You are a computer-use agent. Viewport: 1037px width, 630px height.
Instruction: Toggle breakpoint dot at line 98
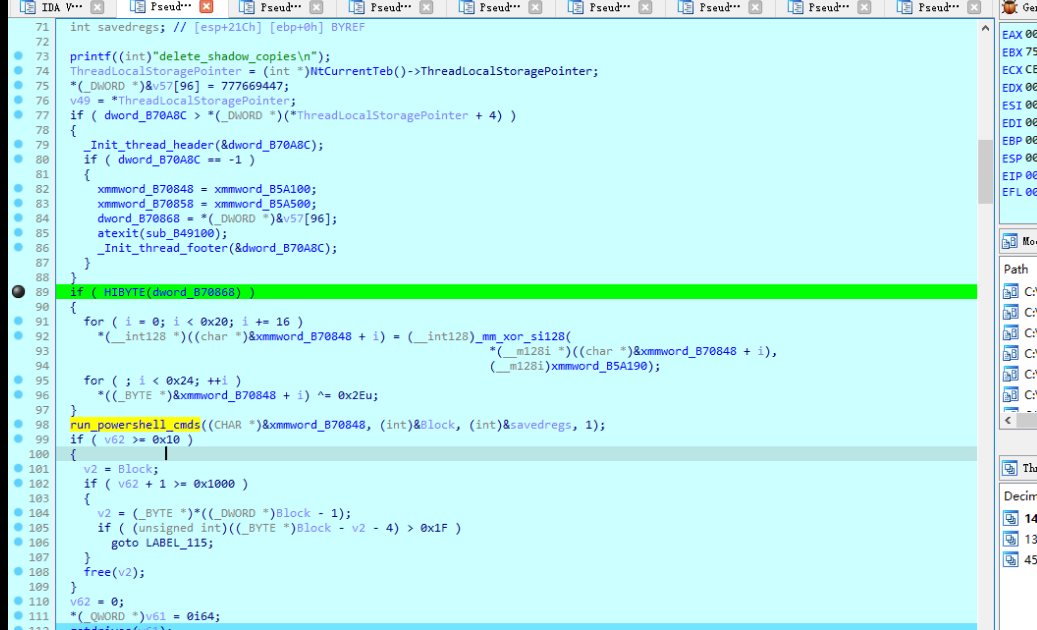[x=19, y=424]
